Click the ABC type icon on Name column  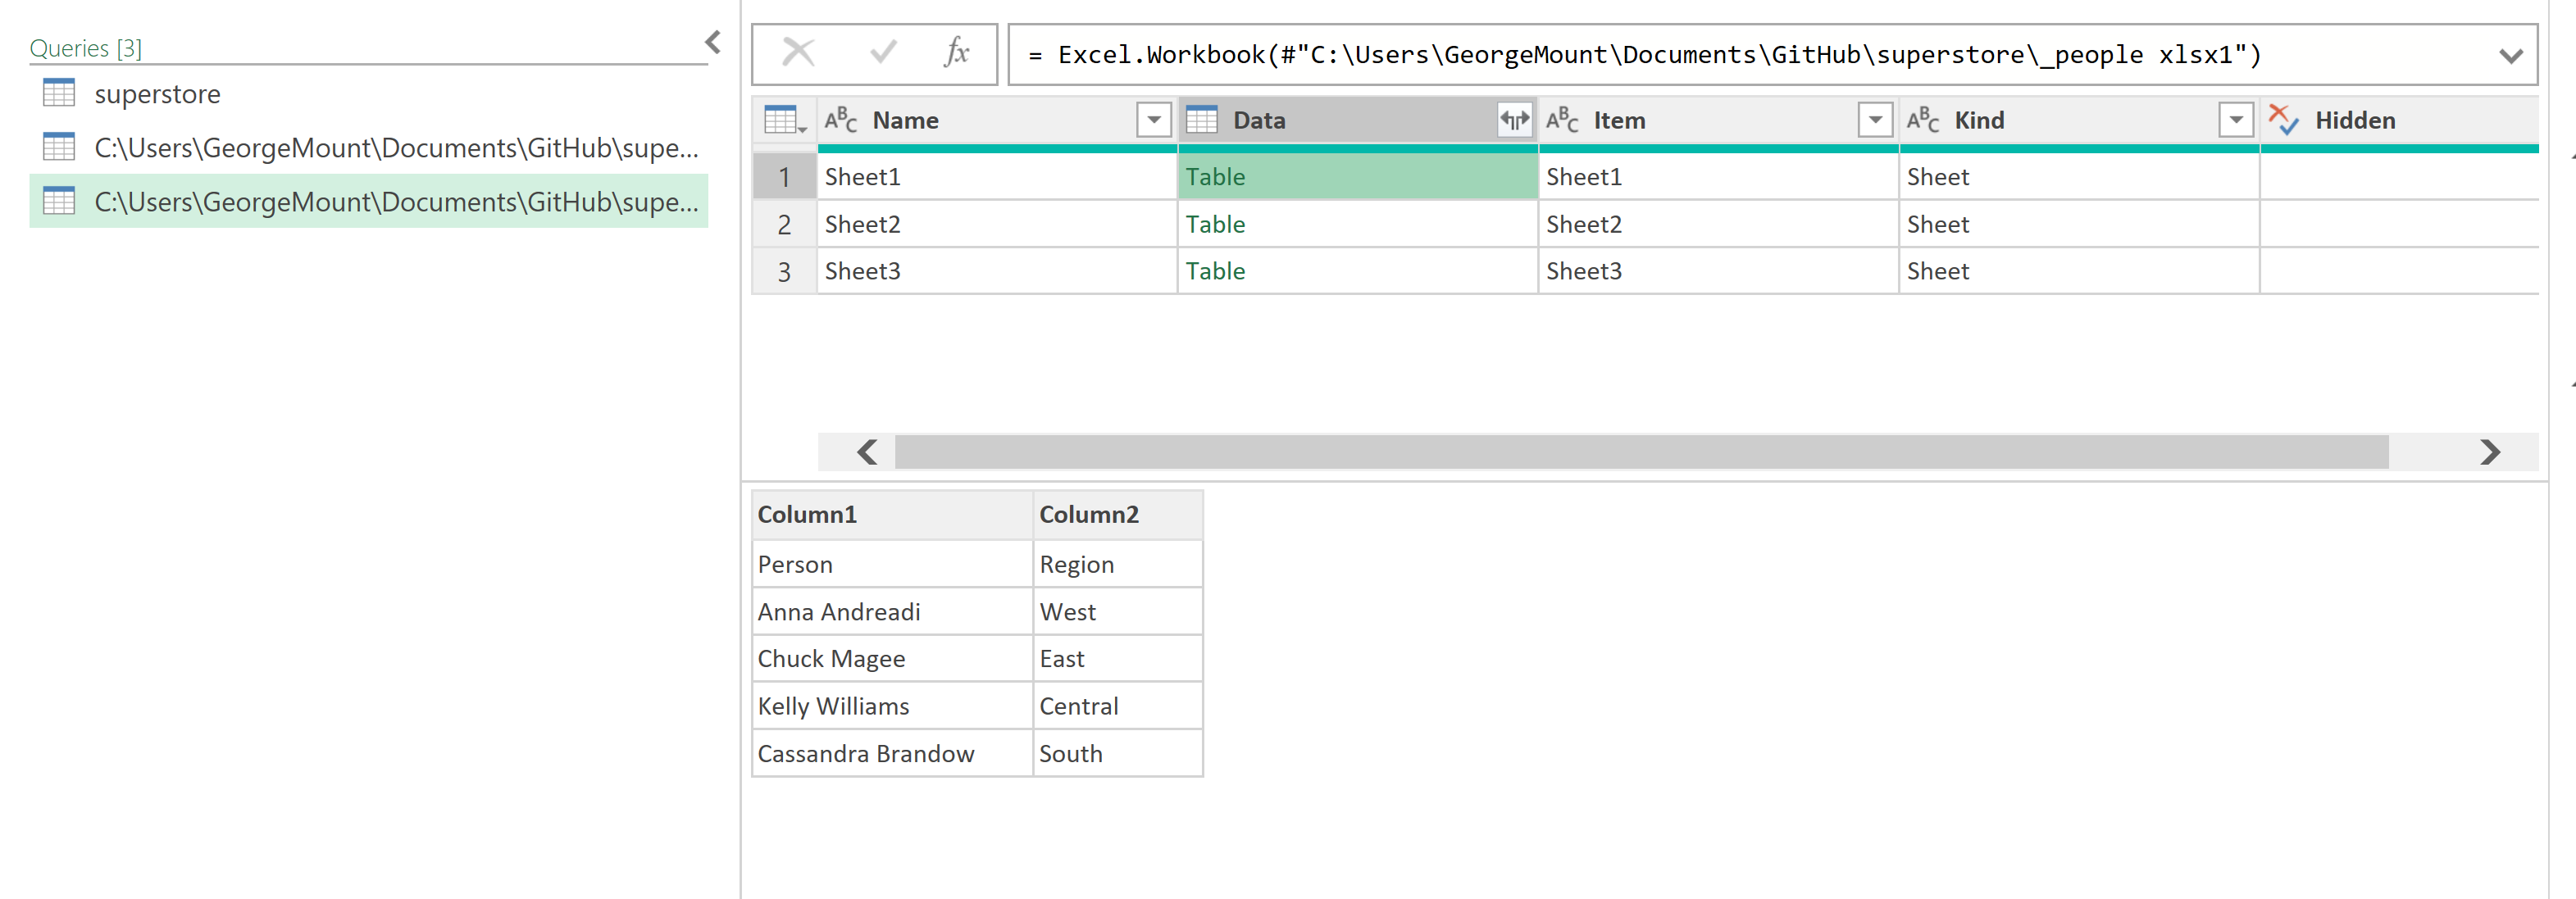point(840,120)
